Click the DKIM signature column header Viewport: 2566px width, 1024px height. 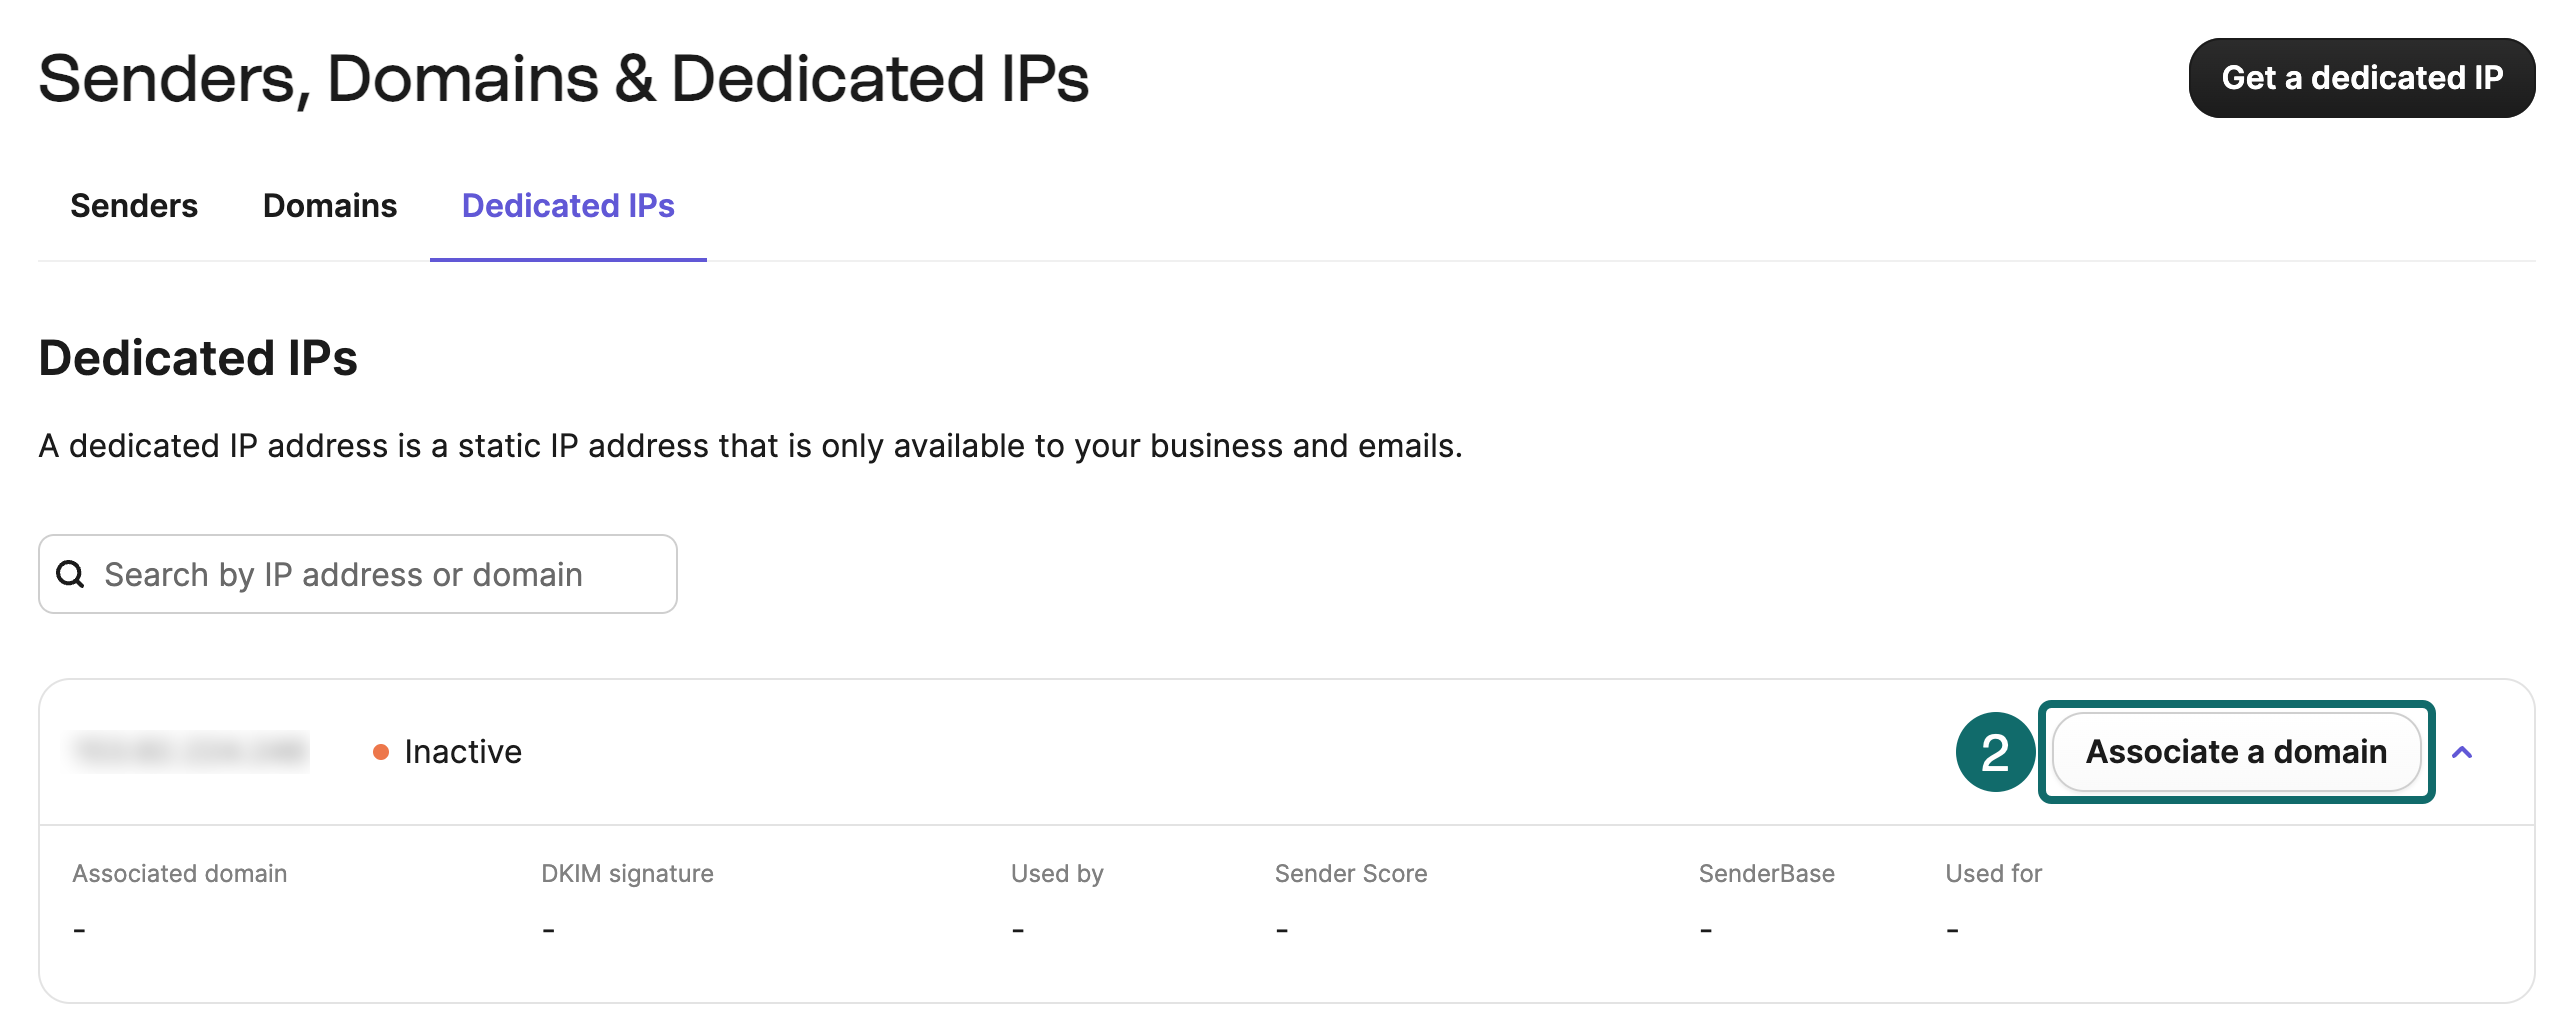(625, 873)
